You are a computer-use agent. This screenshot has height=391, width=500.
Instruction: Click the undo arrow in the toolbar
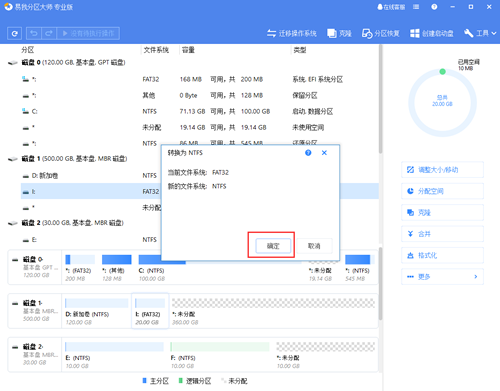(34, 33)
